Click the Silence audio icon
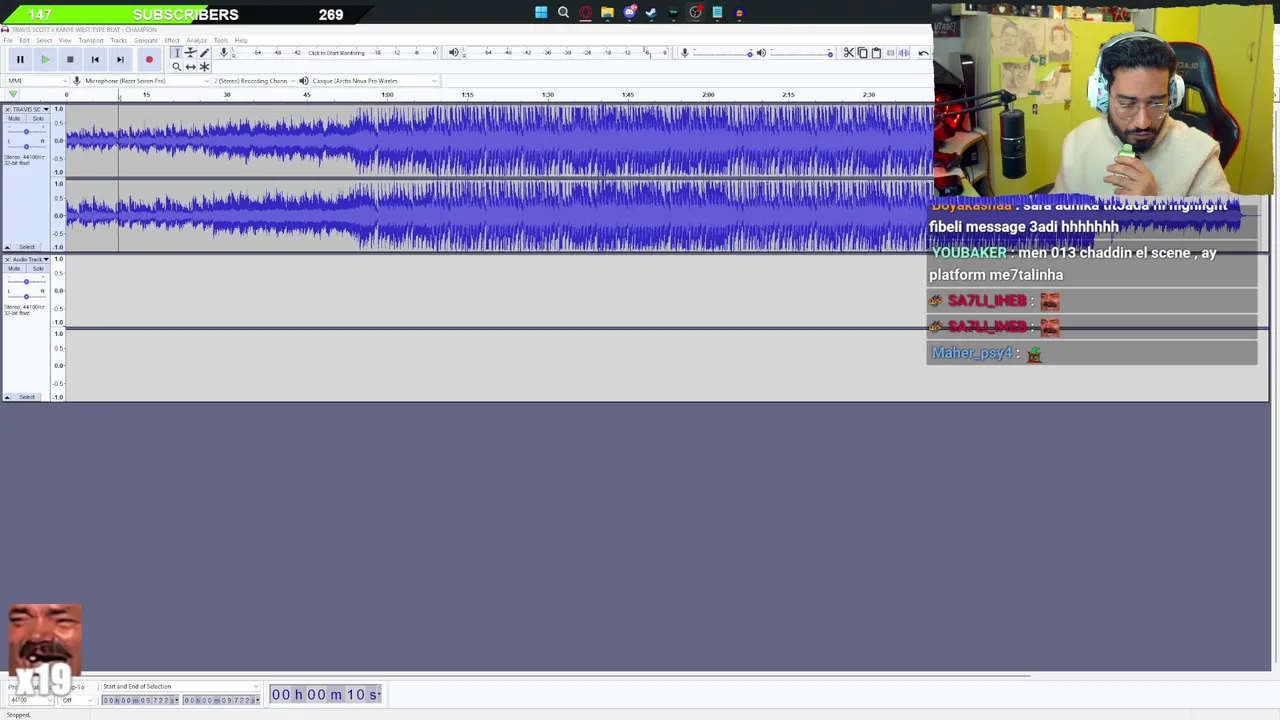This screenshot has height=720, width=1280. coord(904,52)
